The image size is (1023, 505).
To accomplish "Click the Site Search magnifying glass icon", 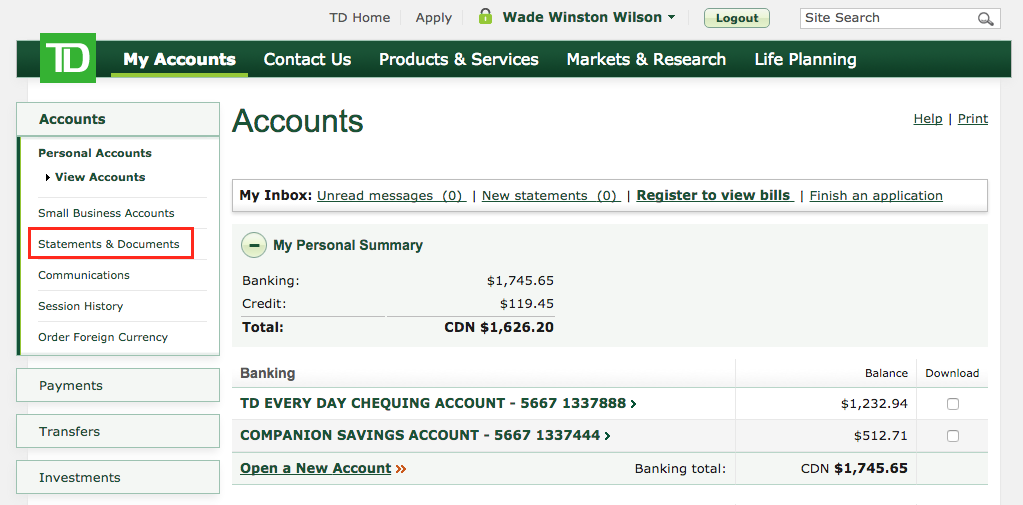I will pyautogui.click(x=985, y=19).
